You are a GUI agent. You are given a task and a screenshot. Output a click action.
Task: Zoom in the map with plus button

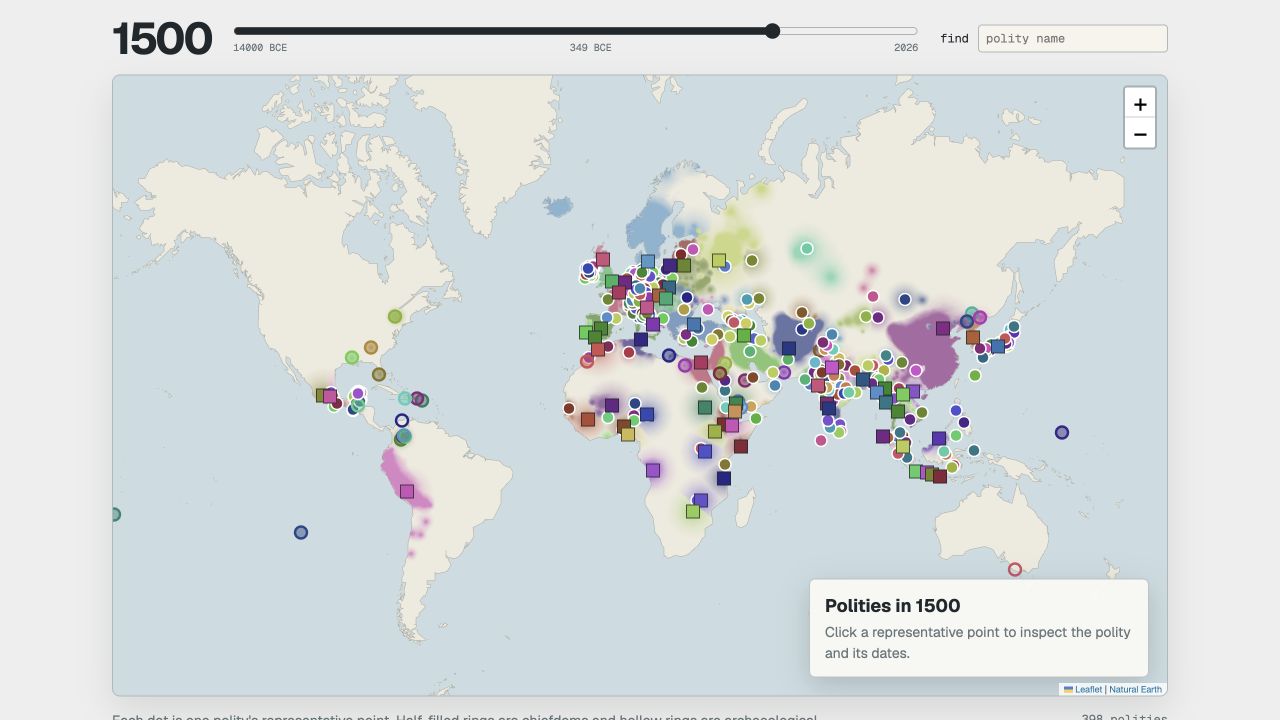(x=1140, y=103)
